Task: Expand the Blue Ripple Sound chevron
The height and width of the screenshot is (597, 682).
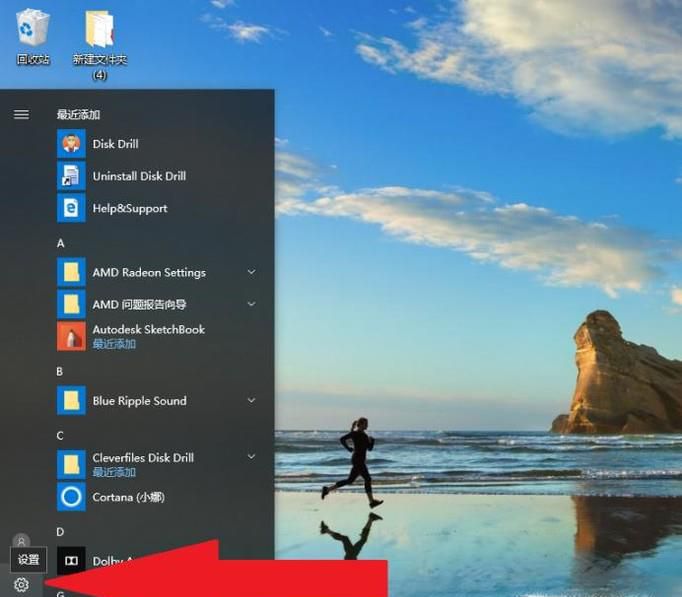Action: (x=251, y=400)
